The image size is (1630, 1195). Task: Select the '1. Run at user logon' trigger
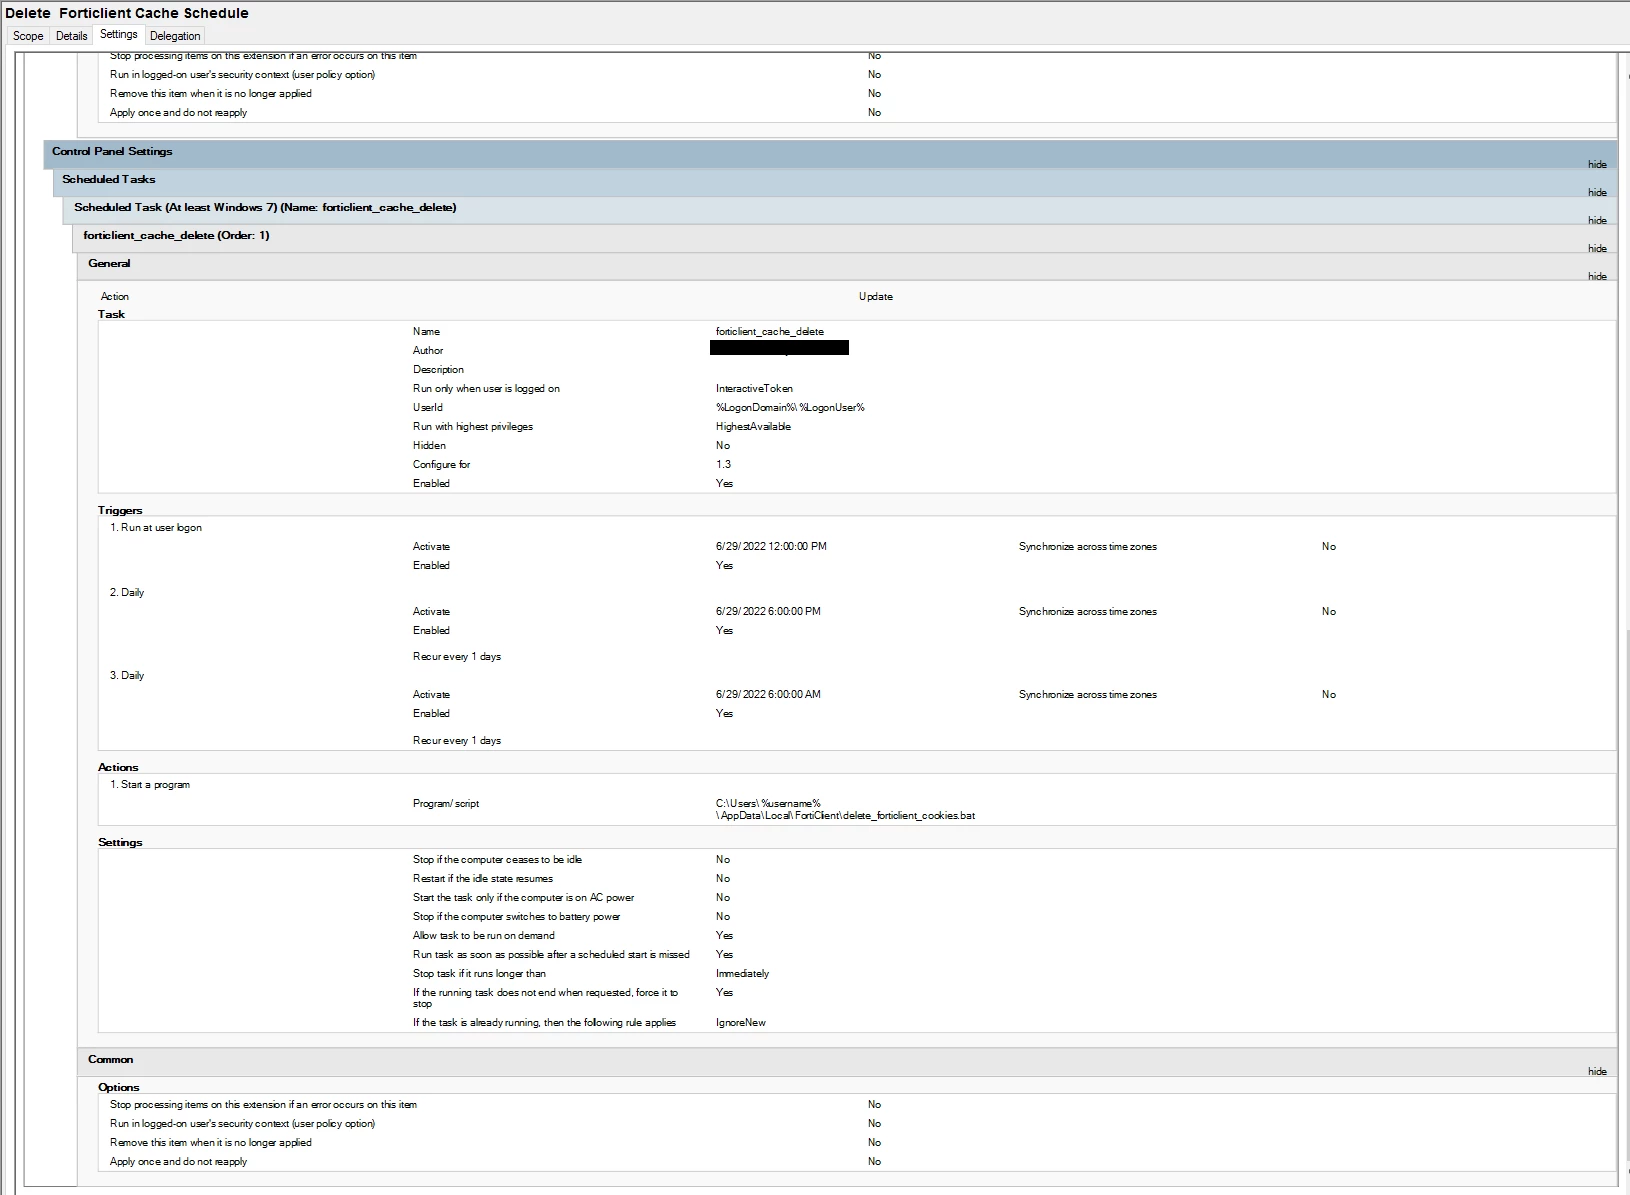(156, 528)
